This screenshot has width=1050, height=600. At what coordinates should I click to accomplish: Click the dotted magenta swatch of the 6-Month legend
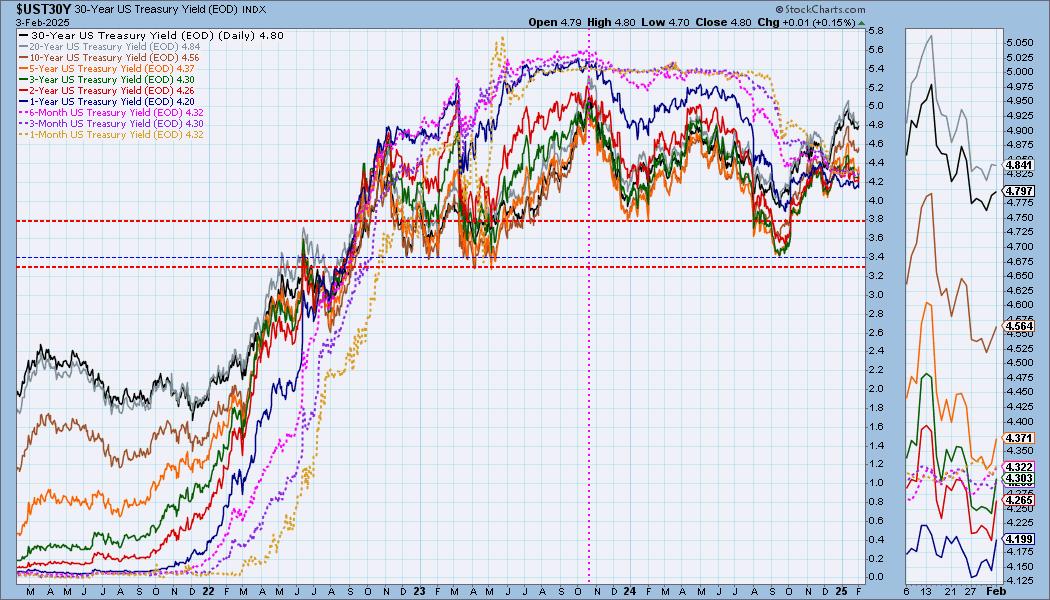(24, 112)
